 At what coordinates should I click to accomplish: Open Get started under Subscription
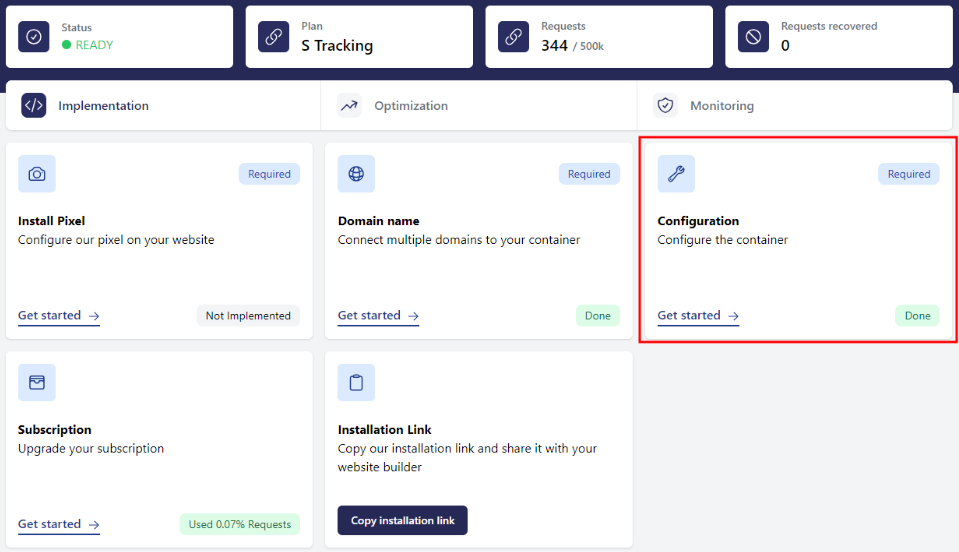click(x=58, y=524)
